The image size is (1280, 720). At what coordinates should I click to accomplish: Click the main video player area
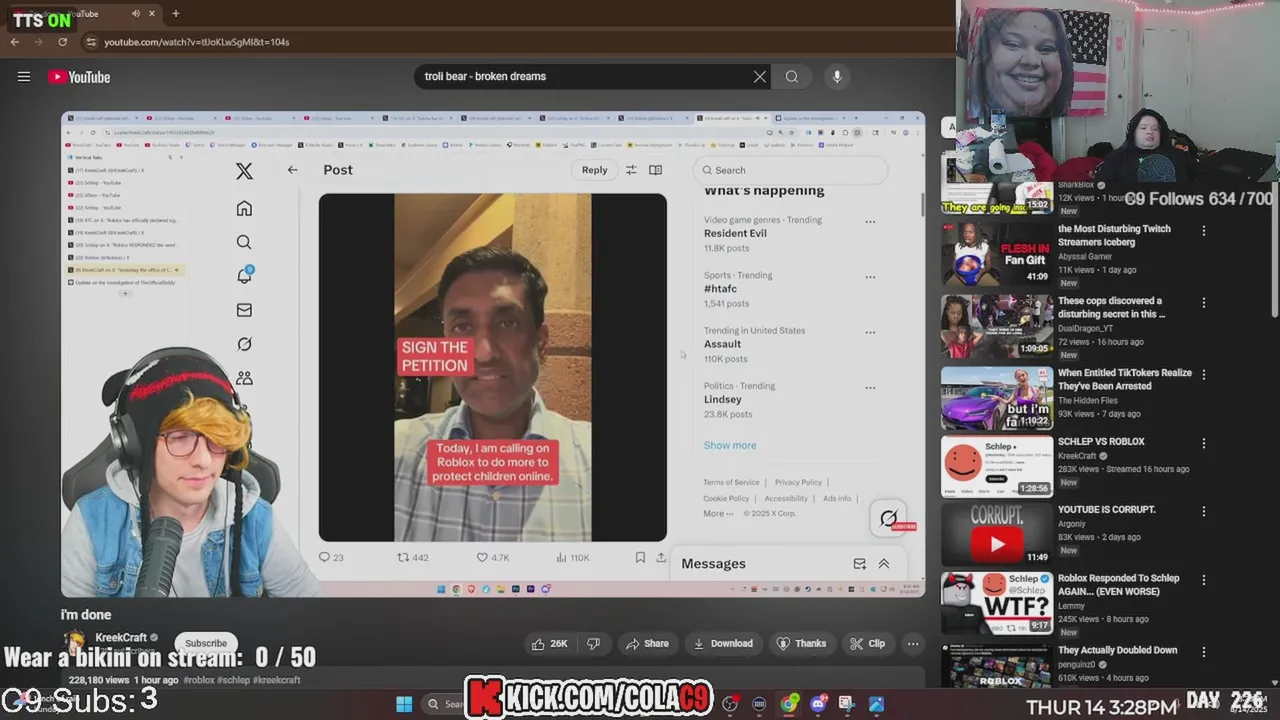tap(493, 354)
